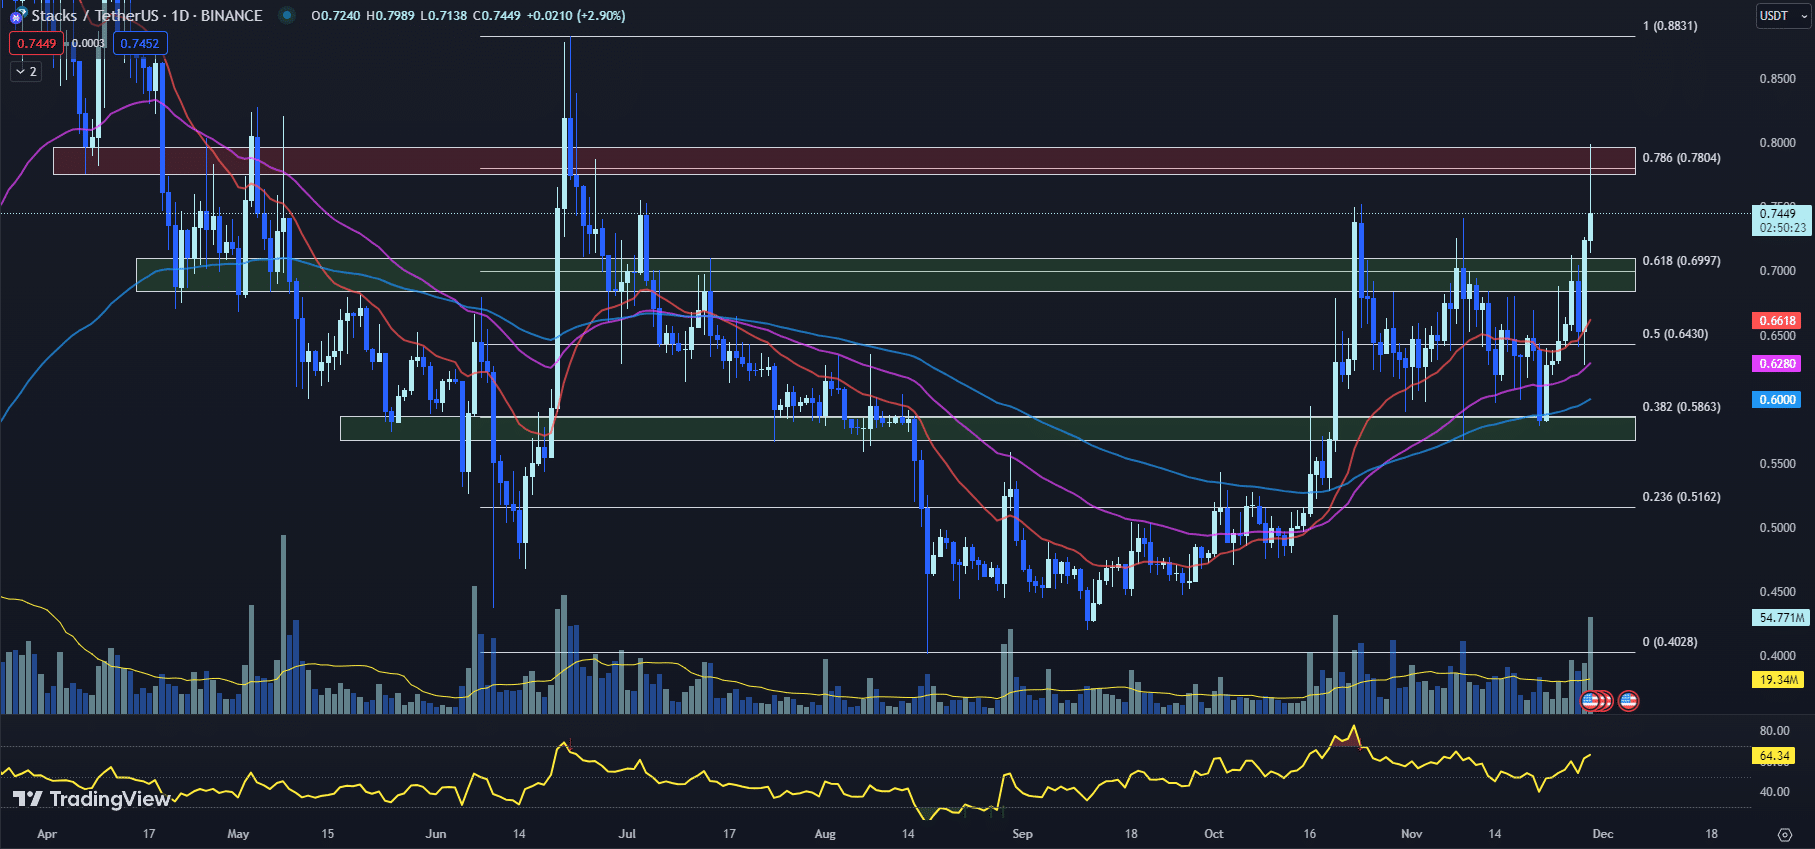Click the blue 0.6000 moving average label
The width and height of the screenshot is (1815, 849).
[1777, 400]
